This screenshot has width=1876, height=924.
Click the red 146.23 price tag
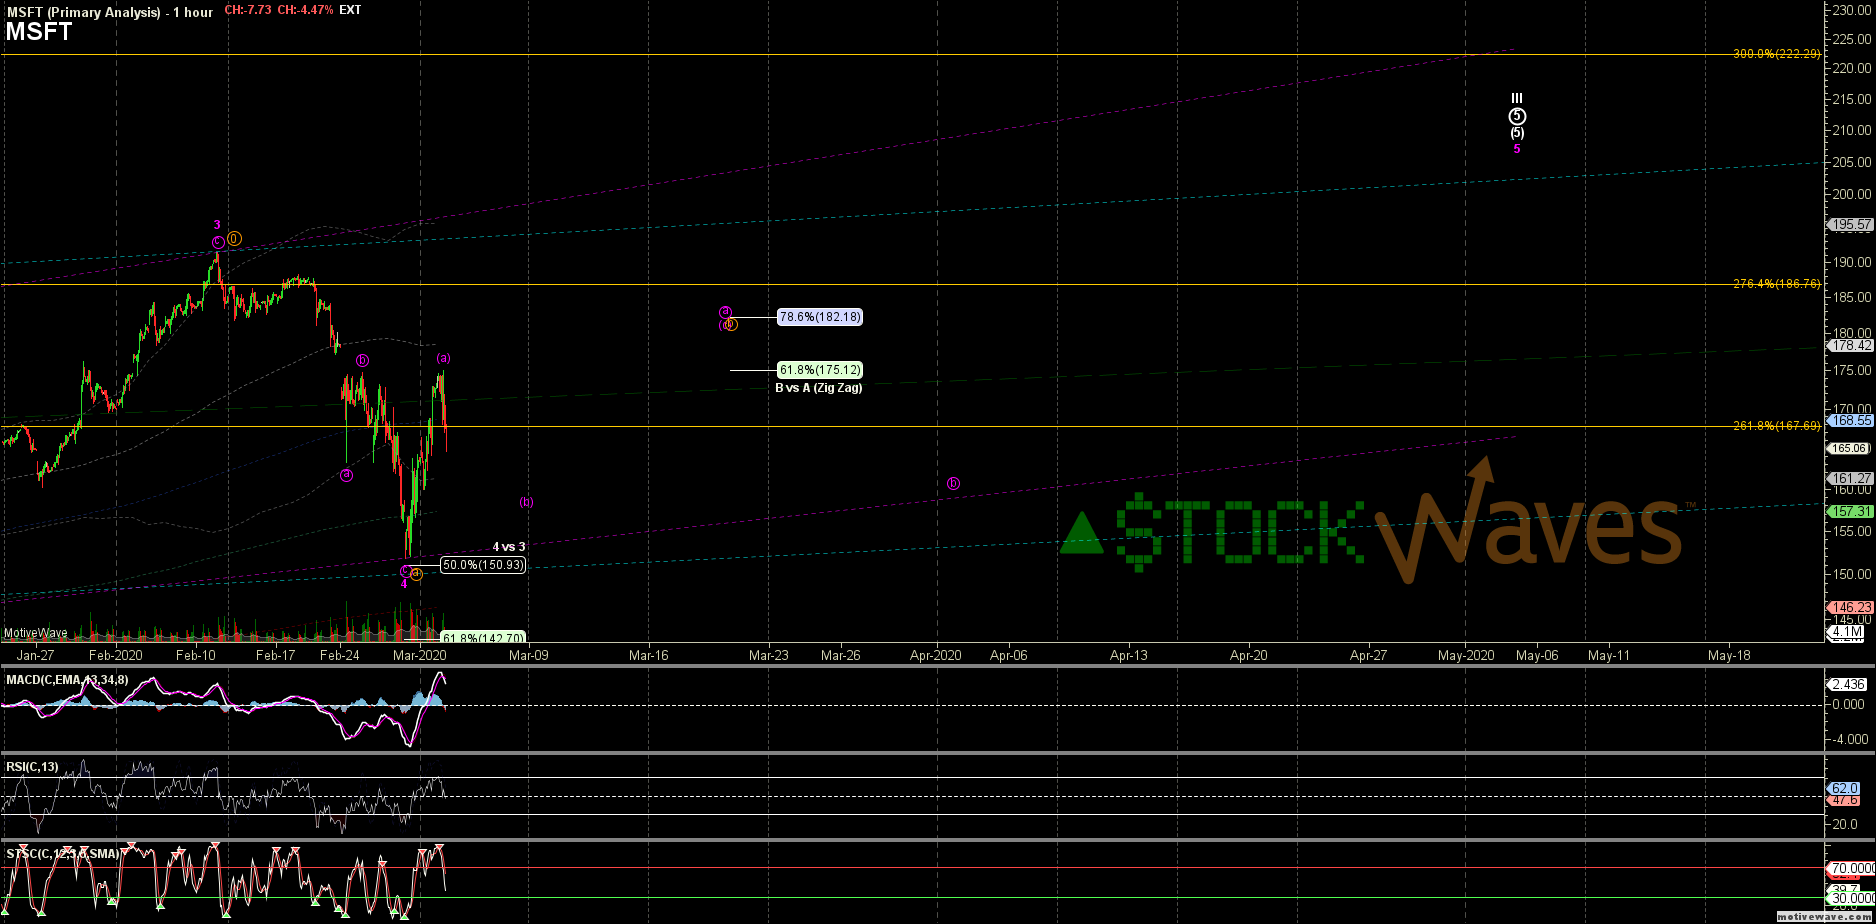pos(1851,607)
